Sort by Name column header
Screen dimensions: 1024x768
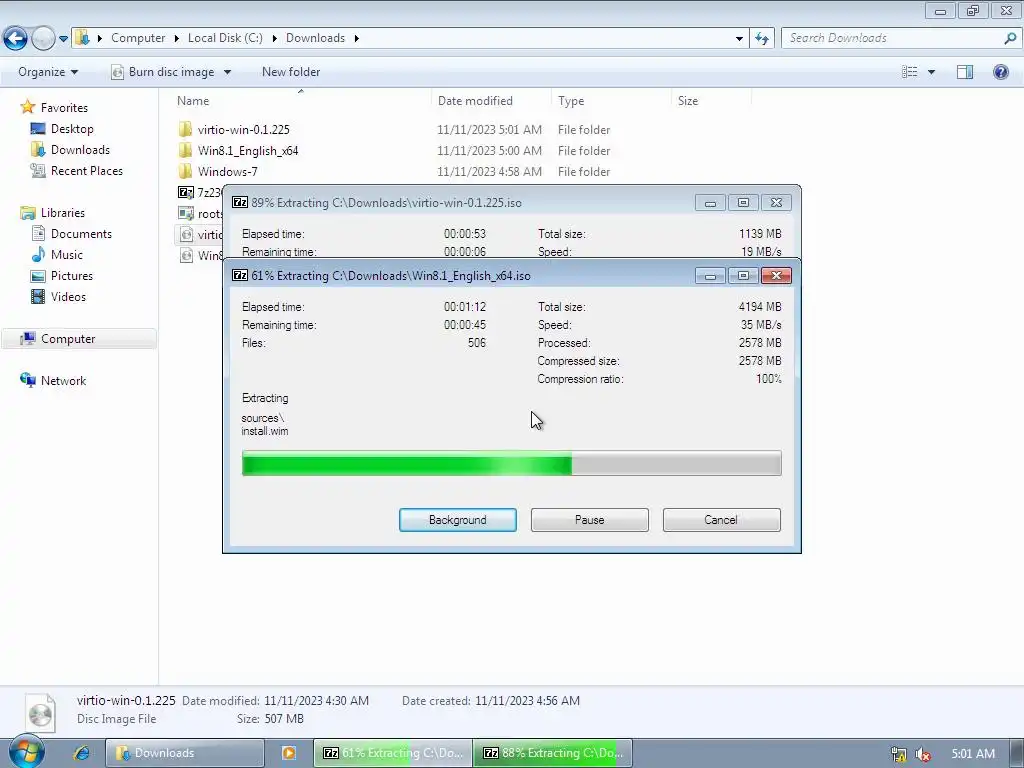pos(193,101)
